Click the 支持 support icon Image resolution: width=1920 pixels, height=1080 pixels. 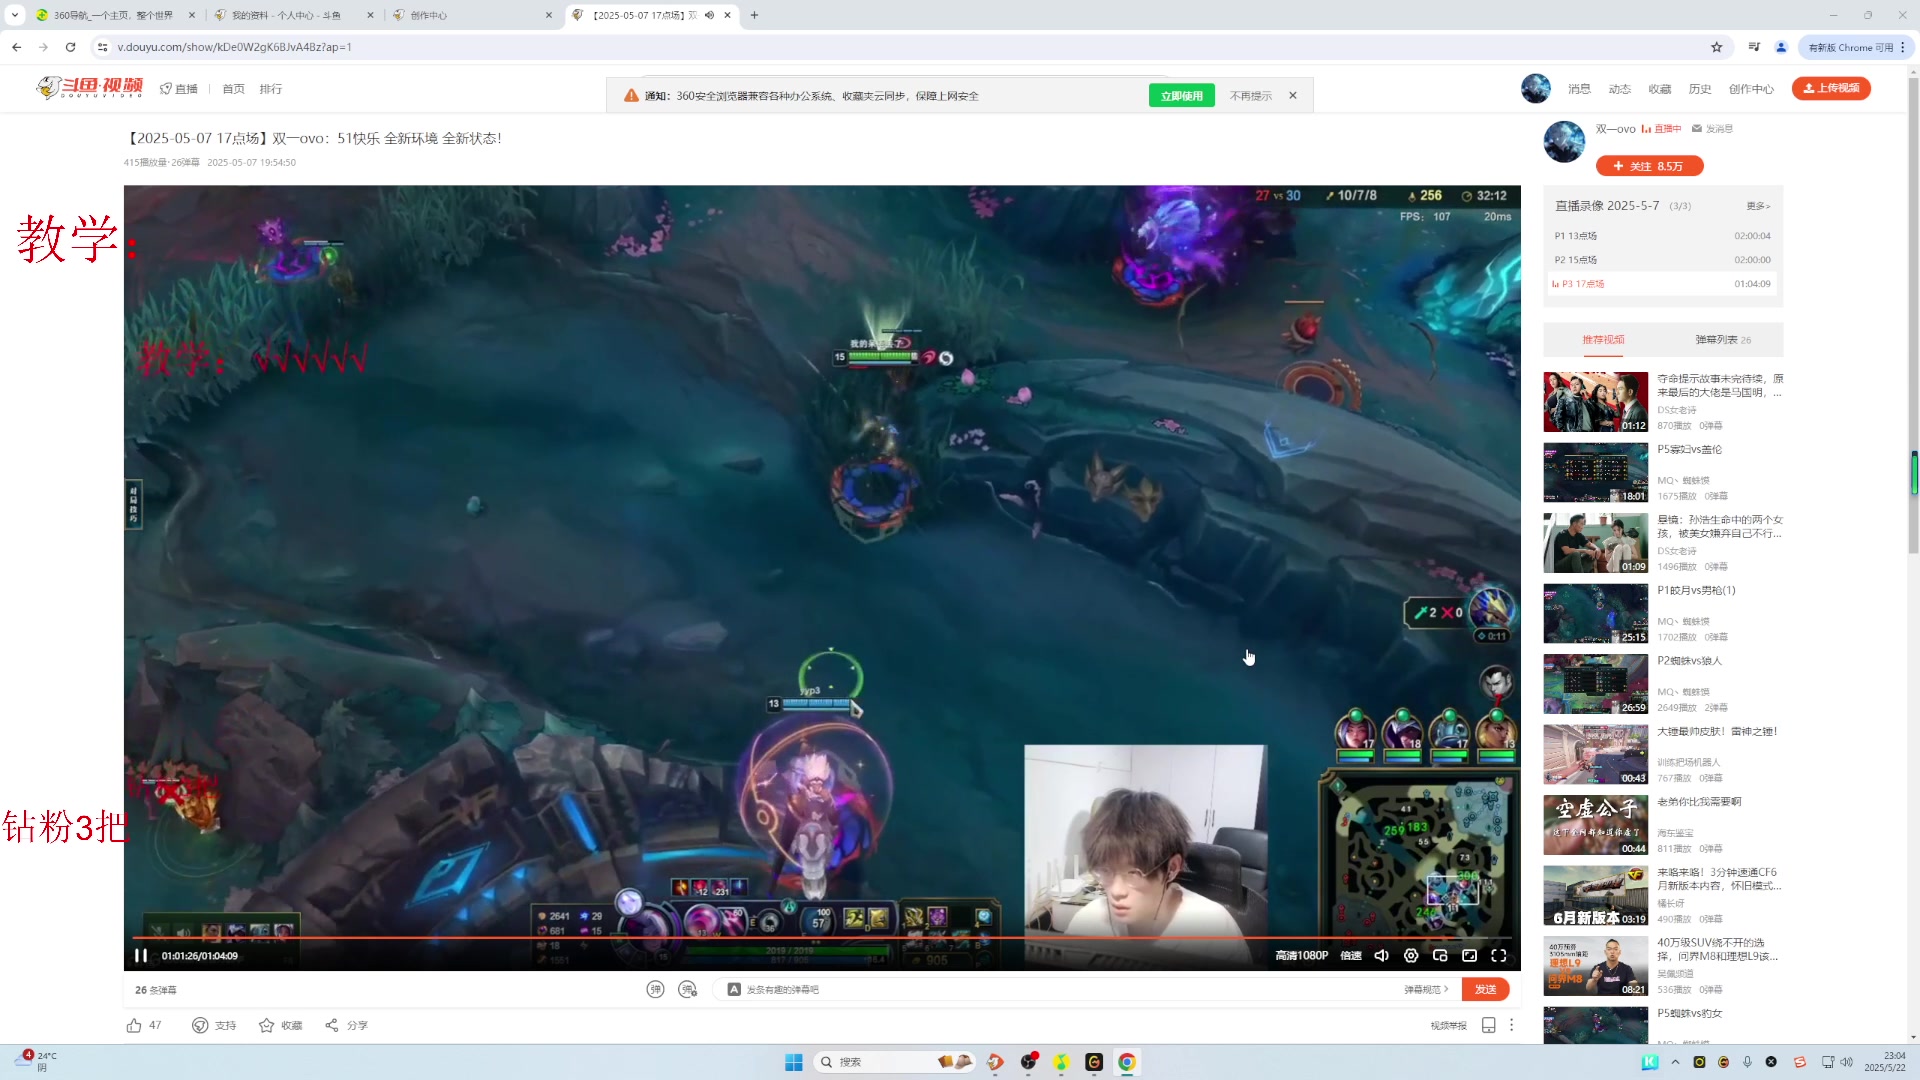tap(200, 1025)
